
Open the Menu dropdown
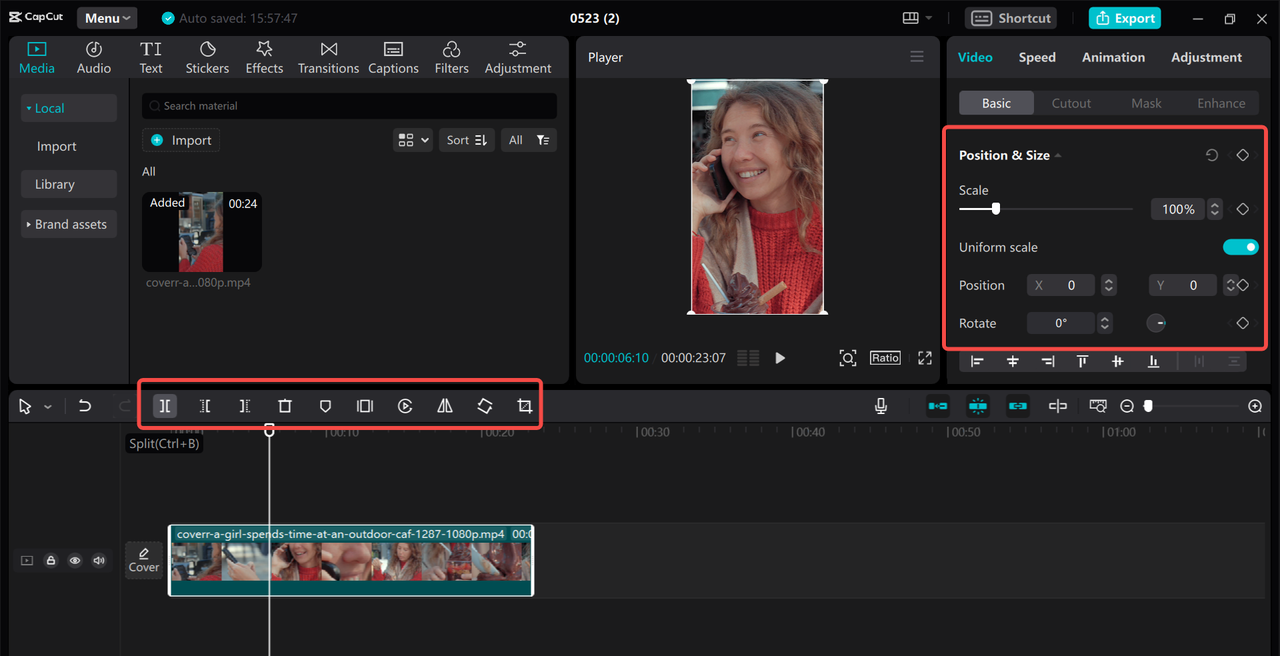tap(107, 18)
